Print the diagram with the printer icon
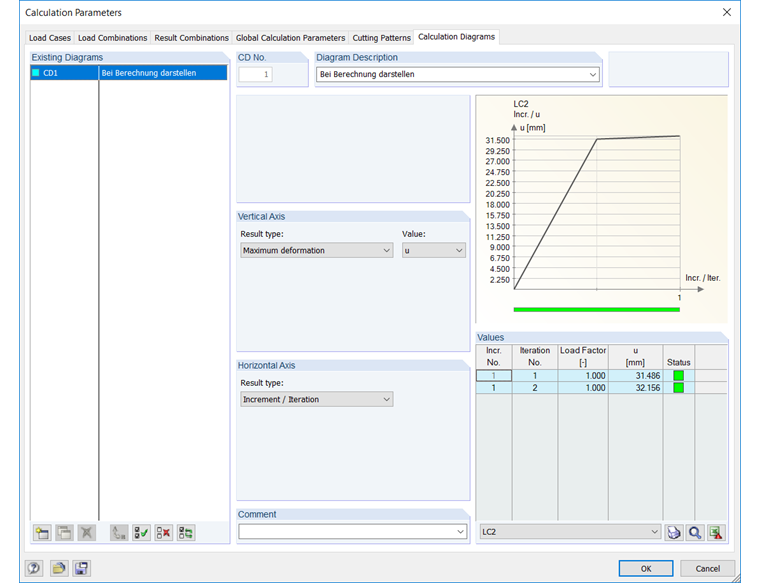 point(674,533)
